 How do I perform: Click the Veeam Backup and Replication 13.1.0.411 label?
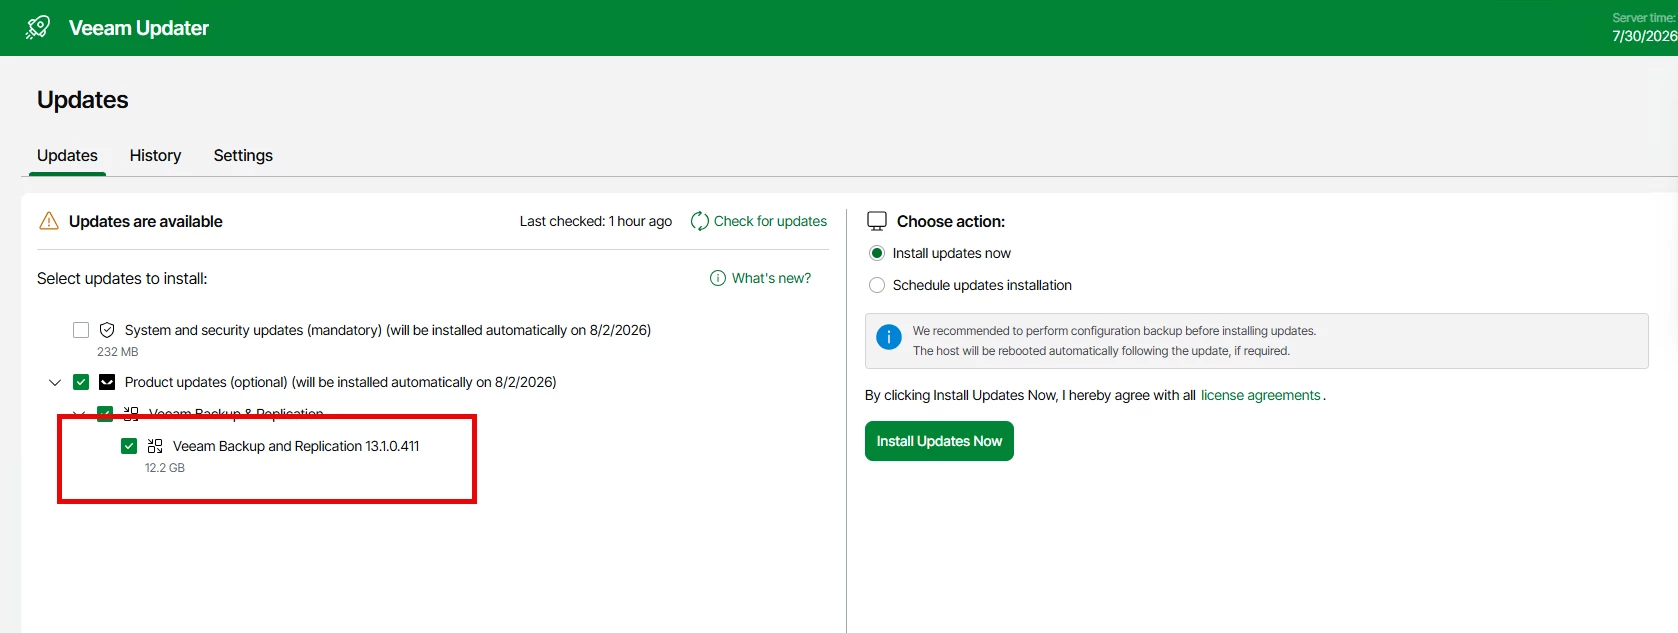[x=296, y=446]
